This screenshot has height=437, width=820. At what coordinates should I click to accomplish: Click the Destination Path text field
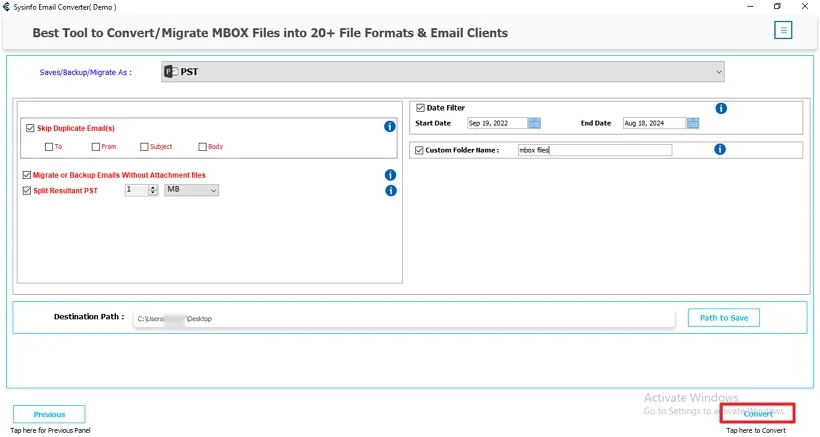tap(405, 318)
